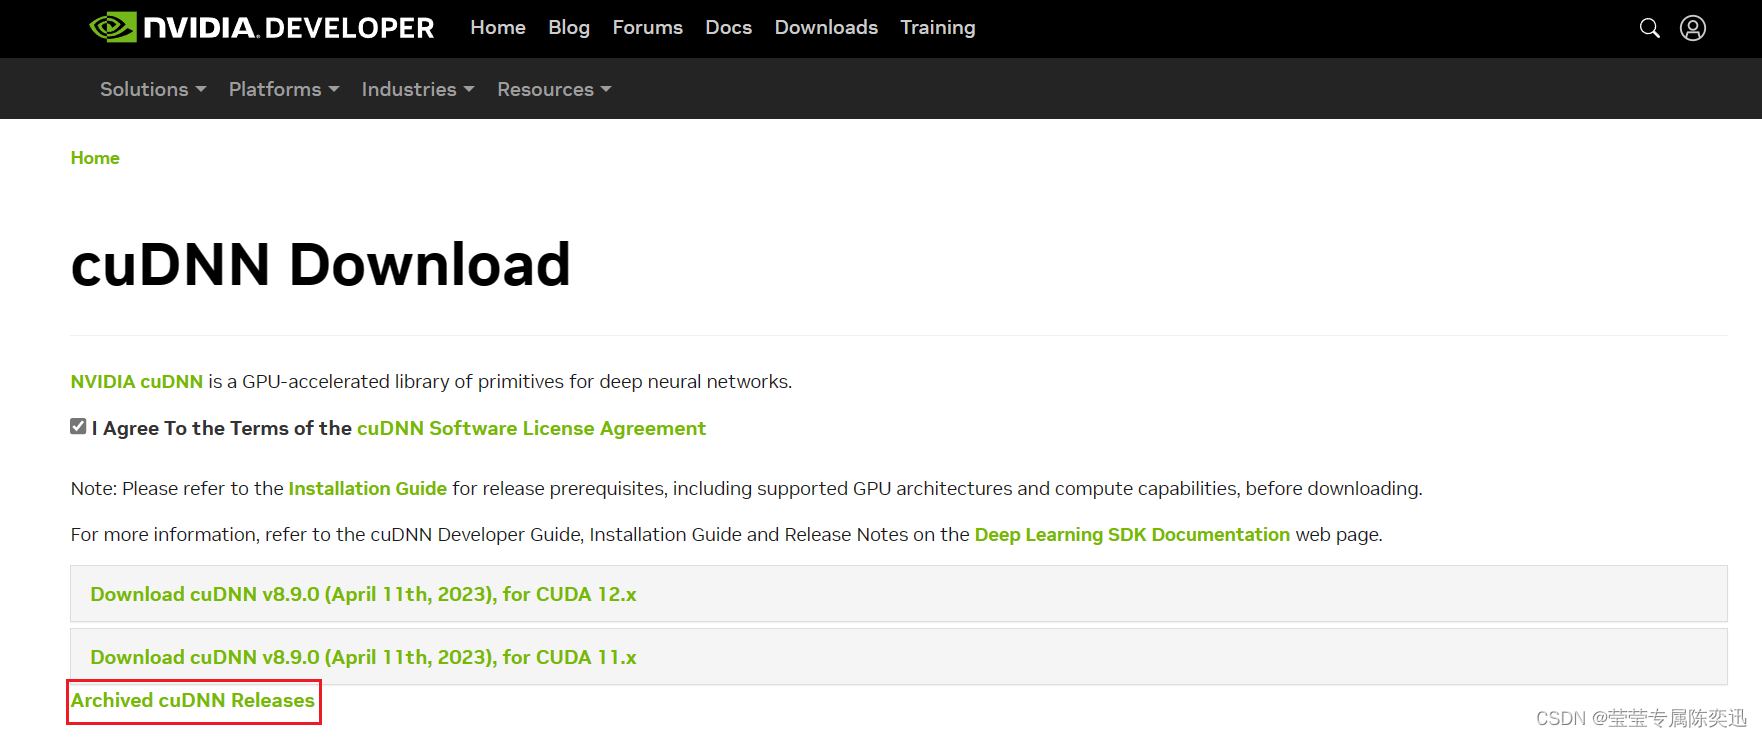Open cuDNN Software License Agreement link

pos(531,428)
